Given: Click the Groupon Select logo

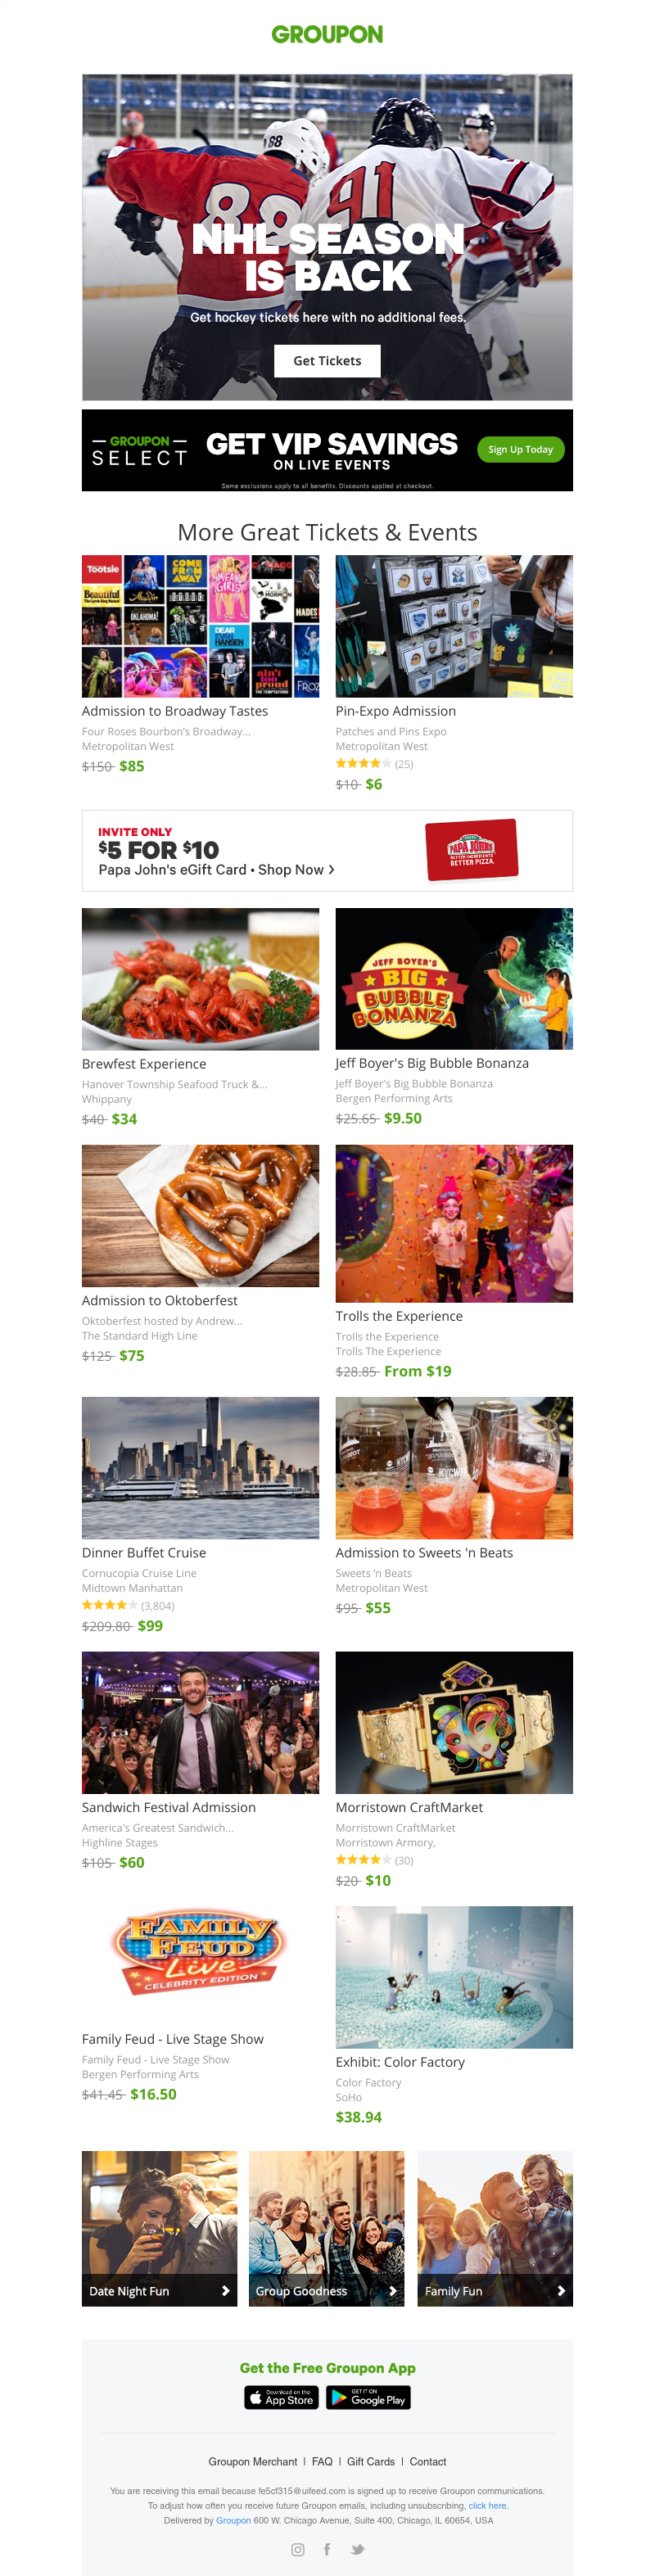Looking at the screenshot, I should click(x=139, y=450).
